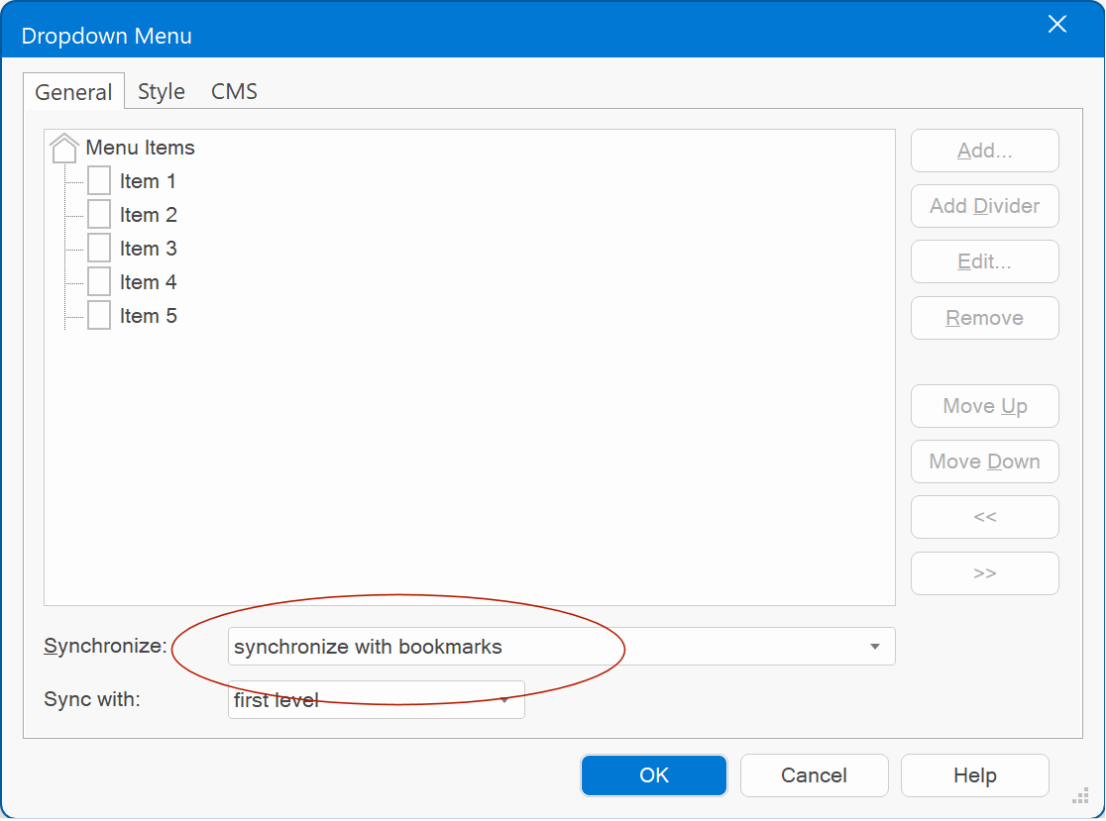Viewport: 1106px width, 821px height.
Task: Switch to the Style tab
Action: [x=161, y=92]
